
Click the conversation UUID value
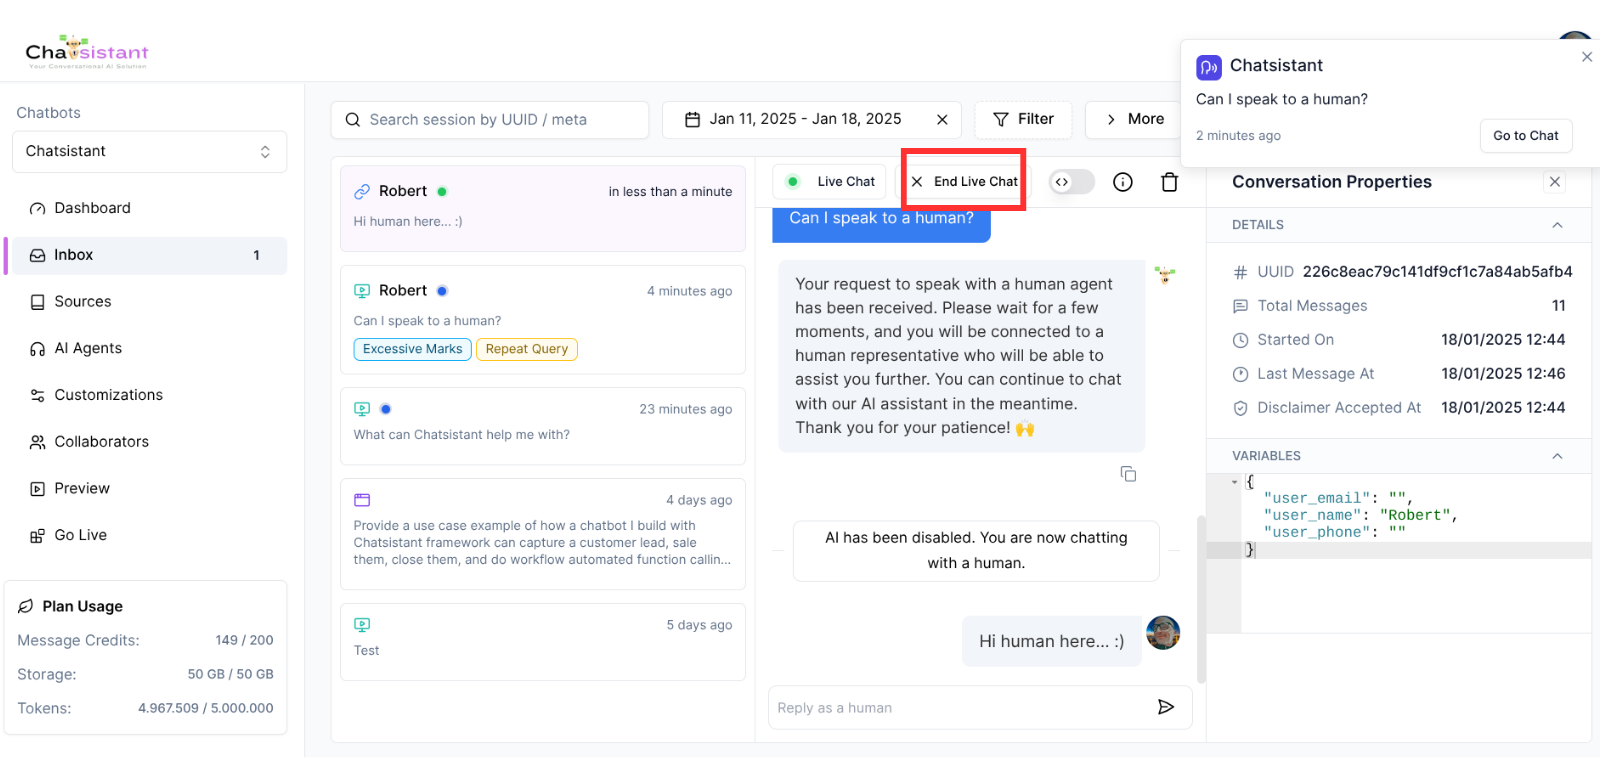[1437, 272]
